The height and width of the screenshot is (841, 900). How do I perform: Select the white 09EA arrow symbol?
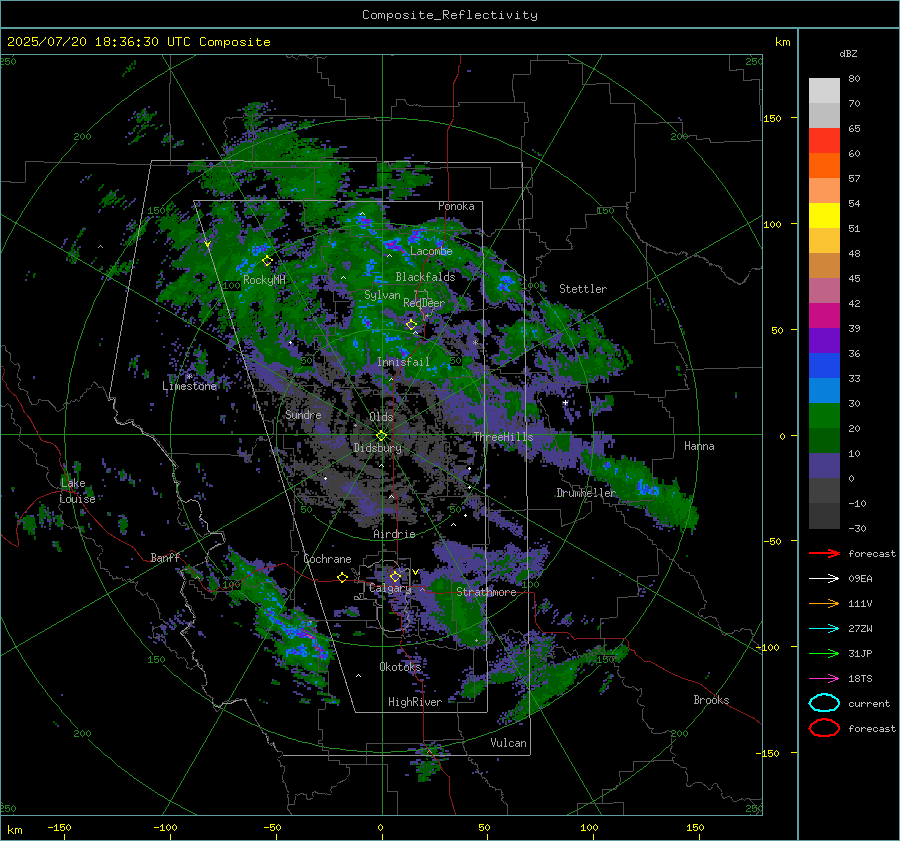pyautogui.click(x=824, y=579)
